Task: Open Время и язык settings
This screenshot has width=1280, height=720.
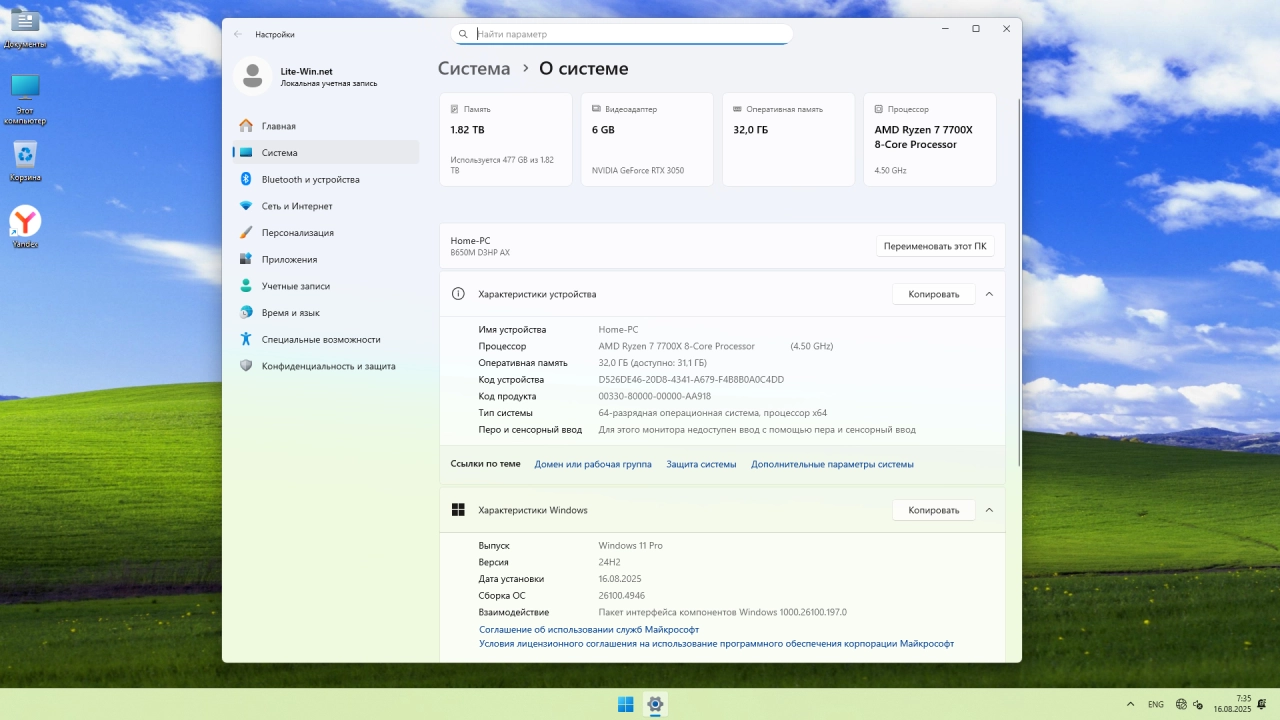Action: click(x=326, y=312)
